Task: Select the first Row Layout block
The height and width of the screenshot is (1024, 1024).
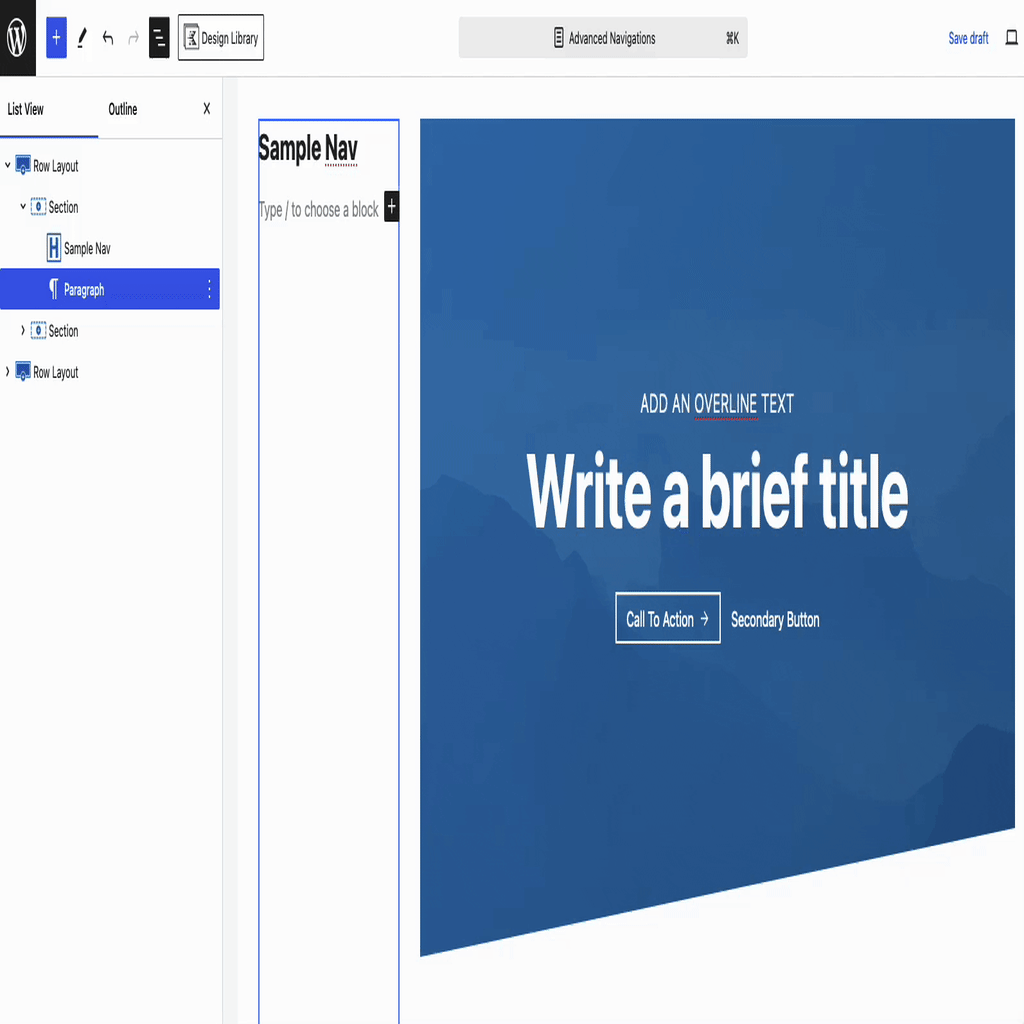Action: click(x=56, y=166)
